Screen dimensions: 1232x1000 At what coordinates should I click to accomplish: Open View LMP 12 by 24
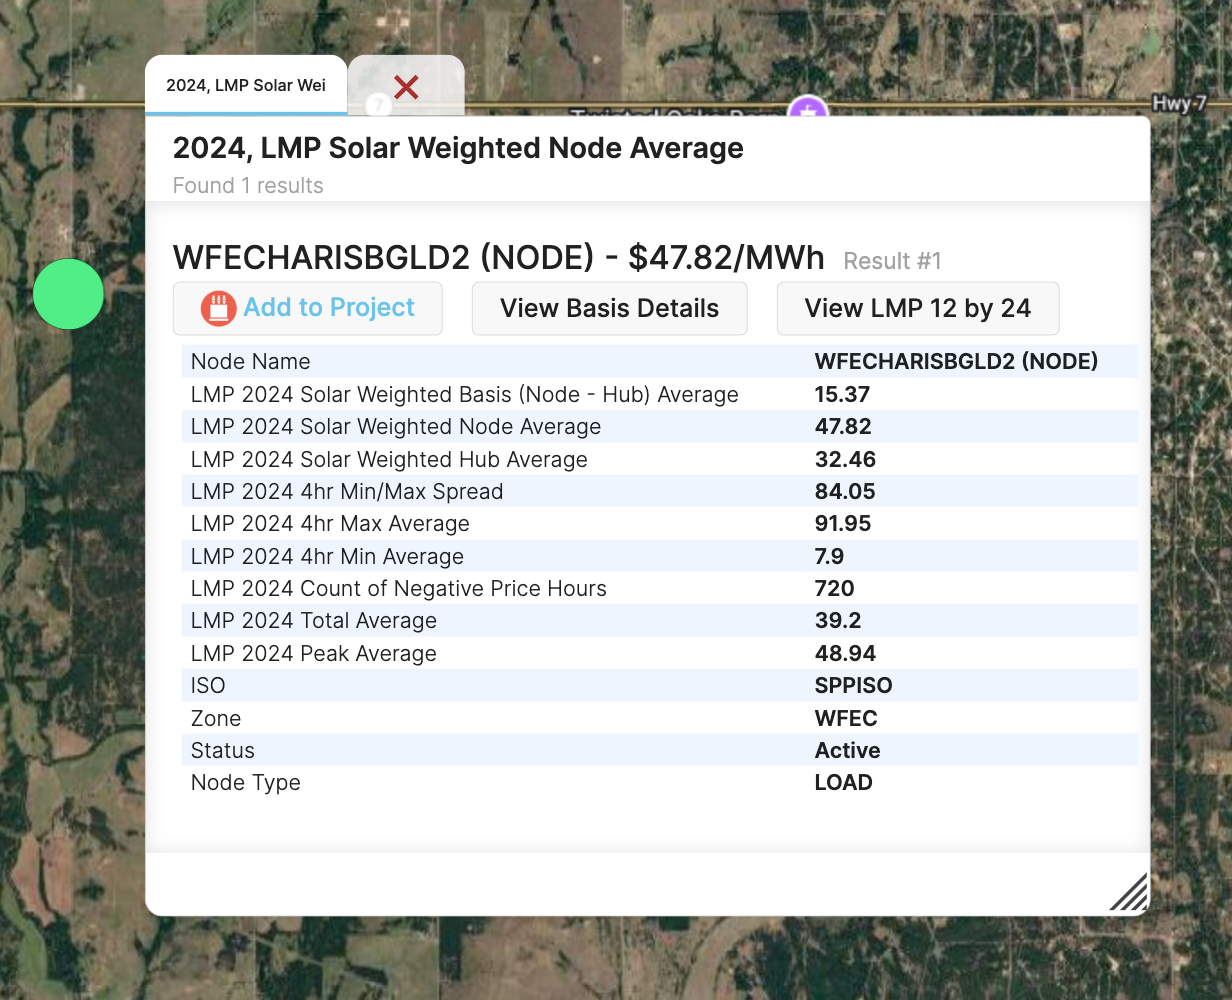click(x=917, y=309)
